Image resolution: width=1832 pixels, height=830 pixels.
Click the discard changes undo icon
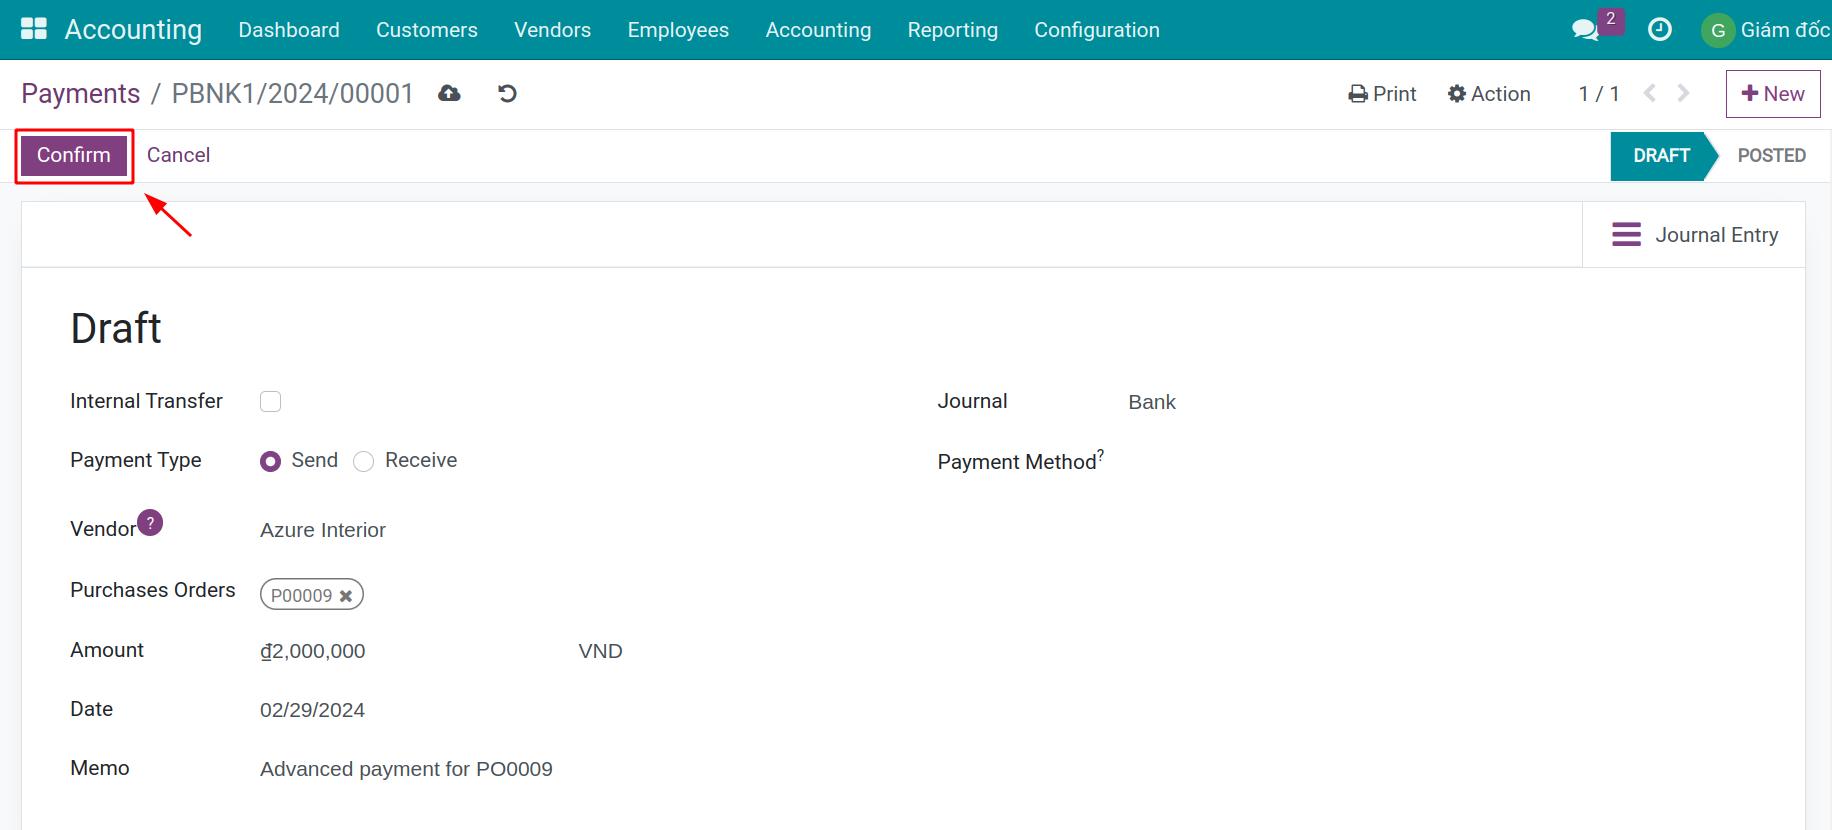[x=507, y=93]
